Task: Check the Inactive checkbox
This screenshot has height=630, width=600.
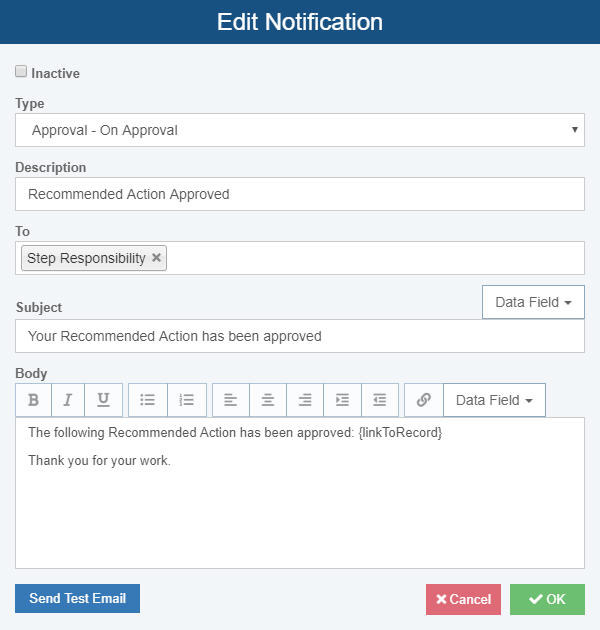Action: click(x=21, y=72)
